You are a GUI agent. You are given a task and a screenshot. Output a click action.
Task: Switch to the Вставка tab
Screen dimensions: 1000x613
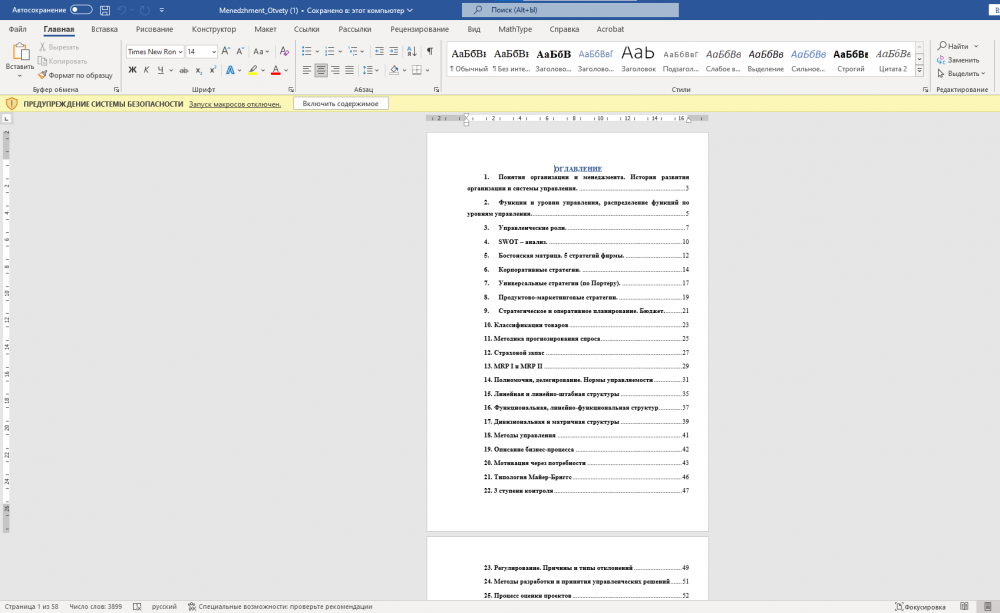(x=104, y=29)
